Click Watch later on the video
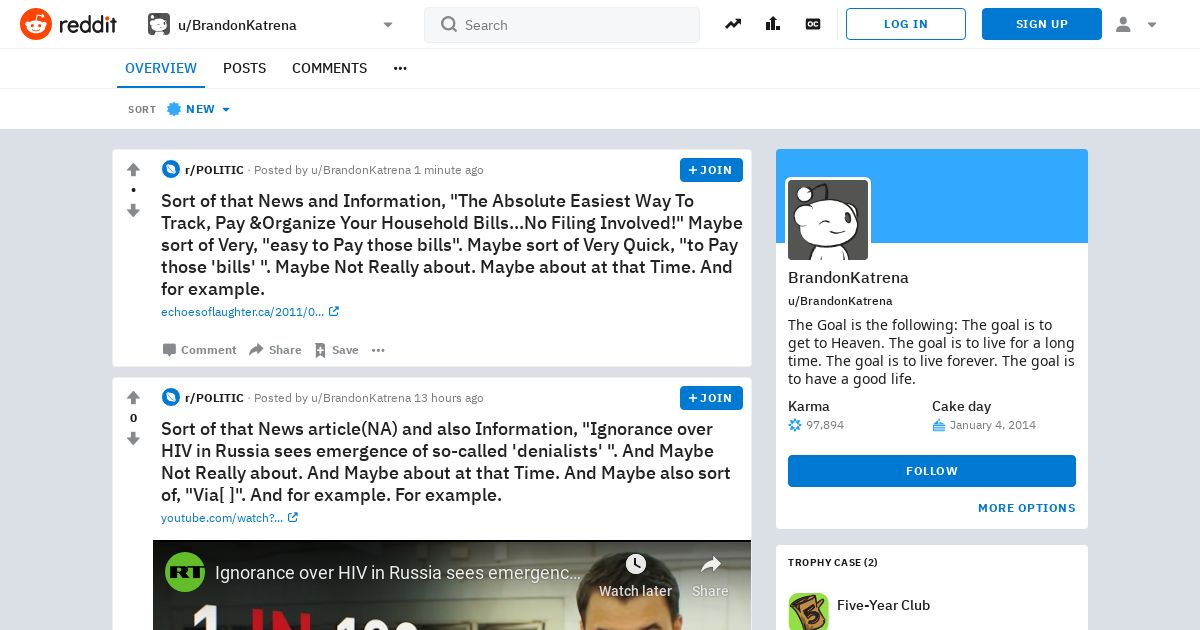This screenshot has width=1200, height=630. pos(635,577)
